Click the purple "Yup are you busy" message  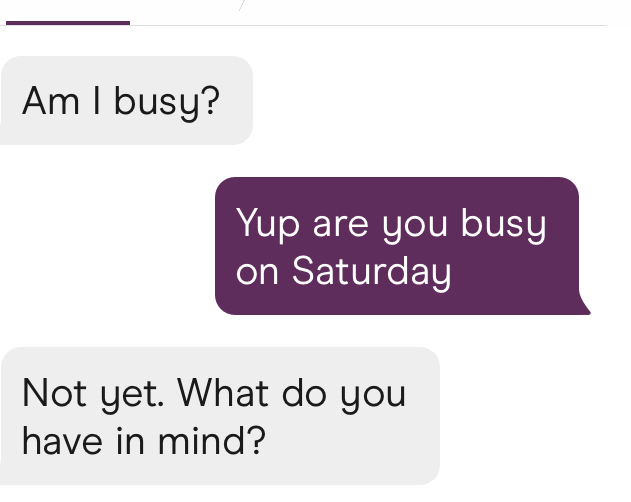coord(397,245)
